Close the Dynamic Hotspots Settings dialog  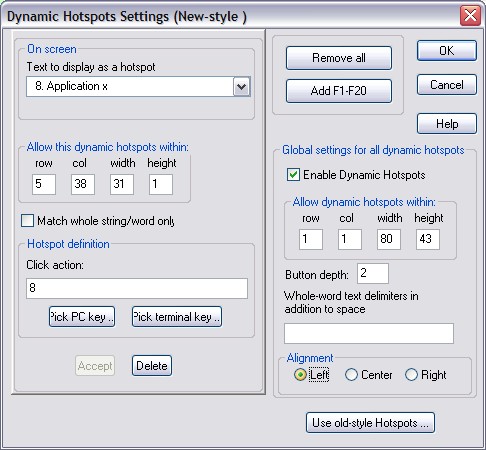[x=470, y=15]
